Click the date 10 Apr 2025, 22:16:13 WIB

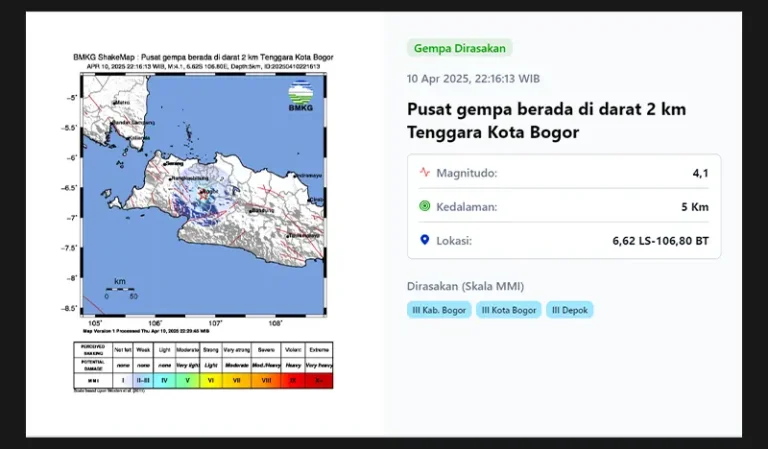tap(473, 79)
